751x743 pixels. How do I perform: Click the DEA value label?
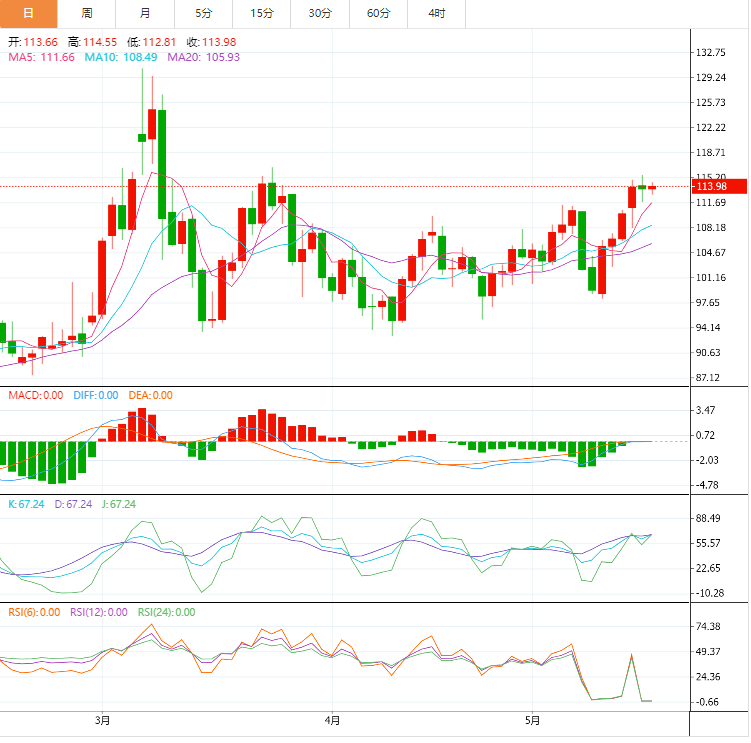tap(150, 395)
